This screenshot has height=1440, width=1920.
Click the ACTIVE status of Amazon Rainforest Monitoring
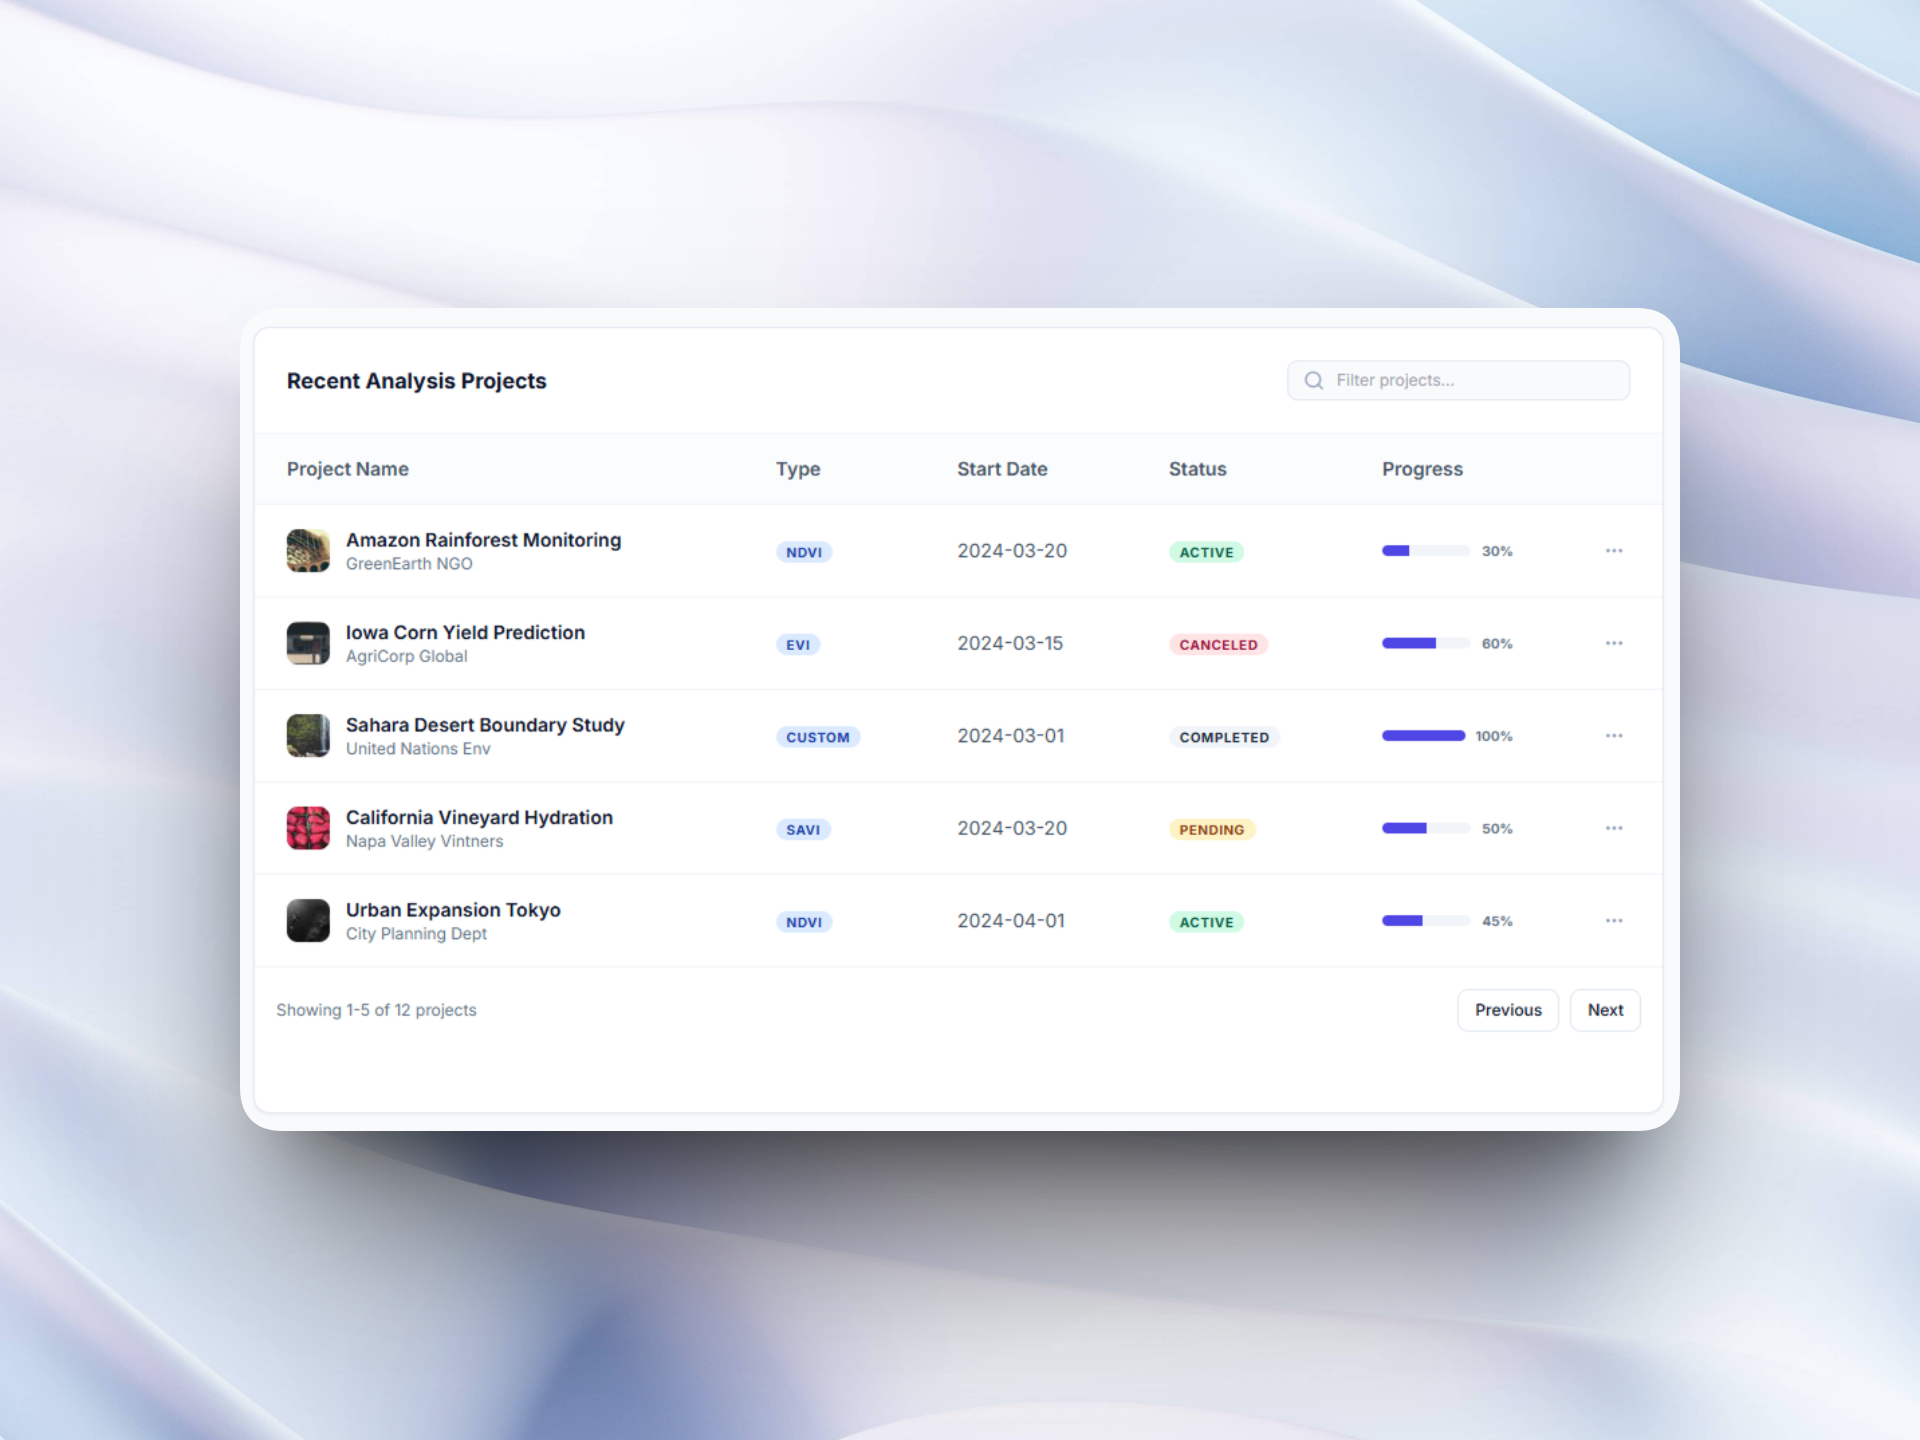pyautogui.click(x=1206, y=552)
